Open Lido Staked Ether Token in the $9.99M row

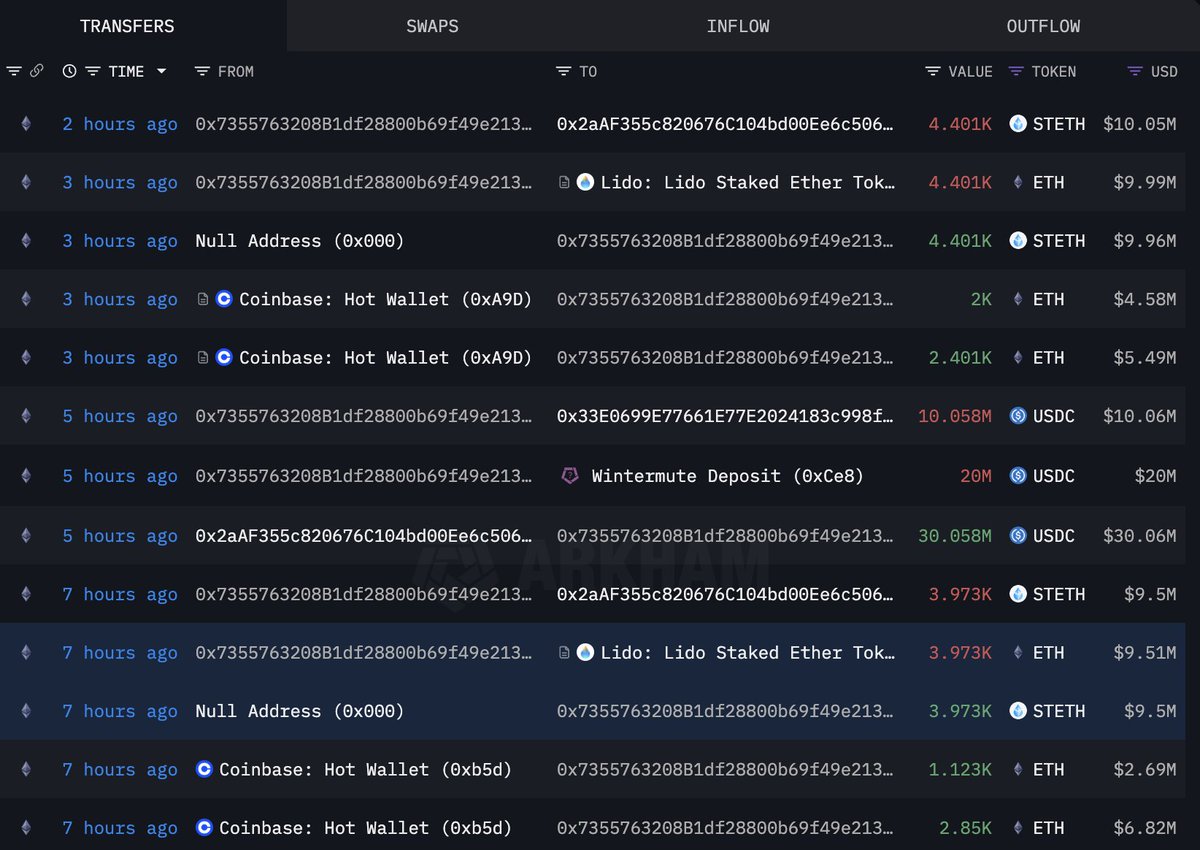(748, 182)
